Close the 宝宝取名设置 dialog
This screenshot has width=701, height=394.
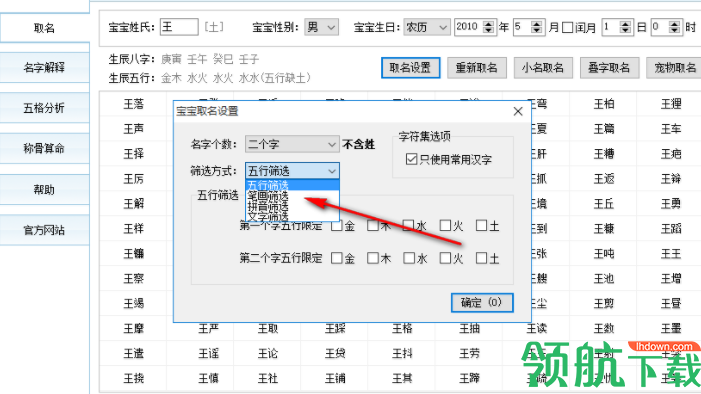(x=518, y=111)
